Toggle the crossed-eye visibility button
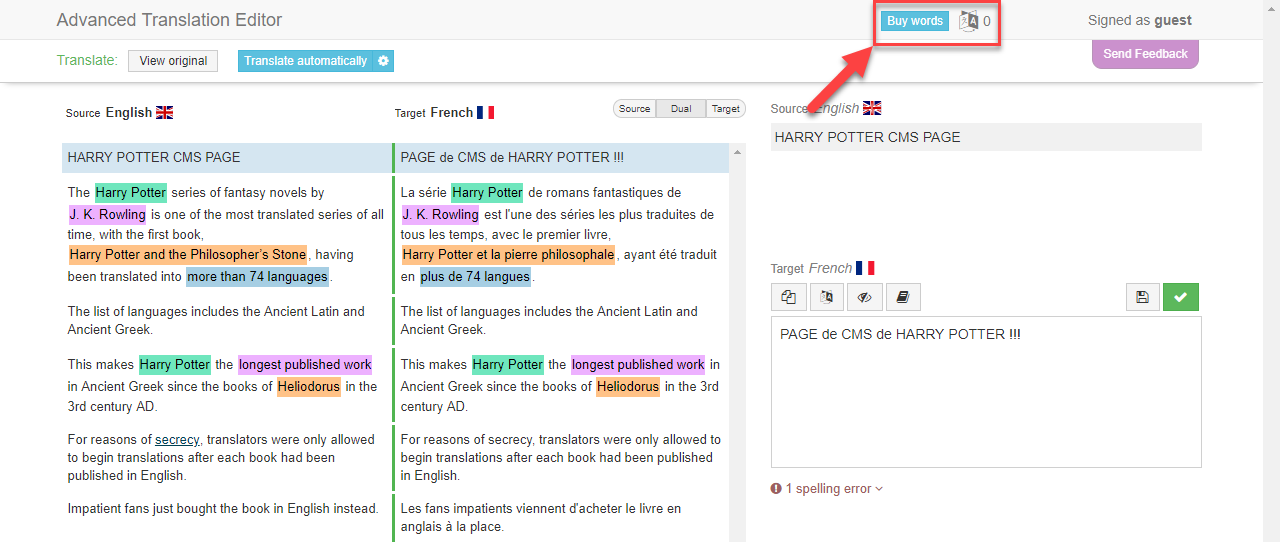 click(865, 297)
